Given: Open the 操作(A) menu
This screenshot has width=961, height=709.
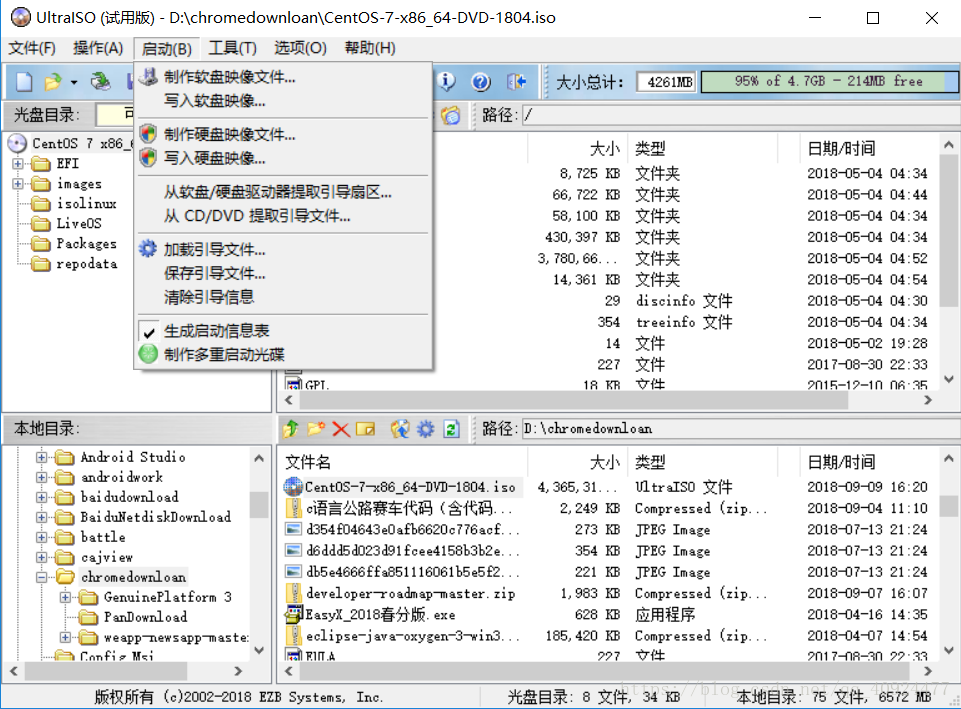Looking at the screenshot, I should 98,48.
